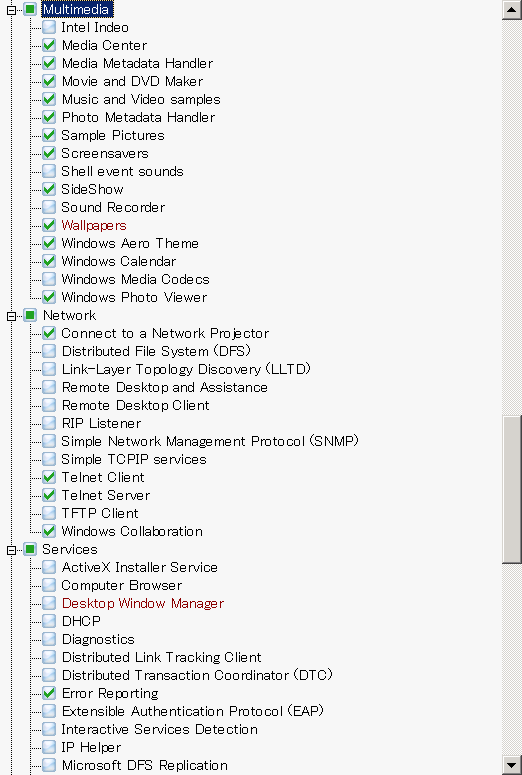This screenshot has height=775, width=522.
Task: Collapse the Services tree node
Action: [x=11, y=550]
